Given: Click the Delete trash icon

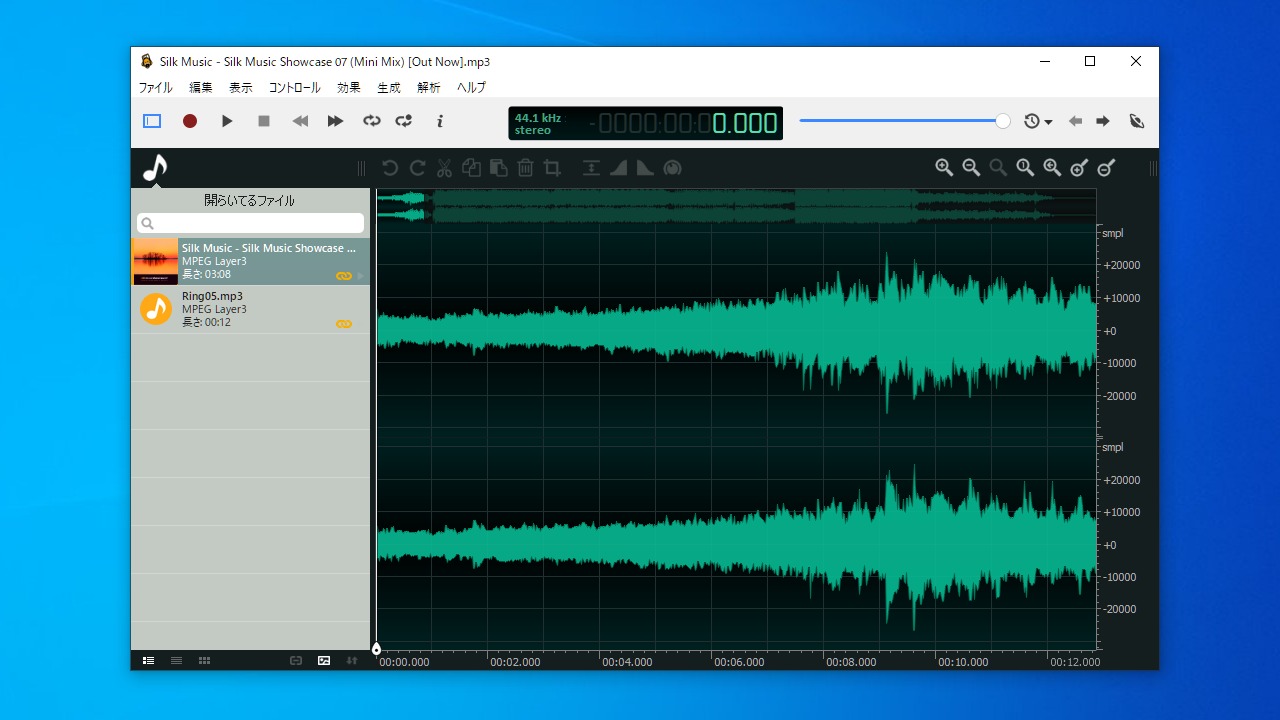Looking at the screenshot, I should coord(526,168).
